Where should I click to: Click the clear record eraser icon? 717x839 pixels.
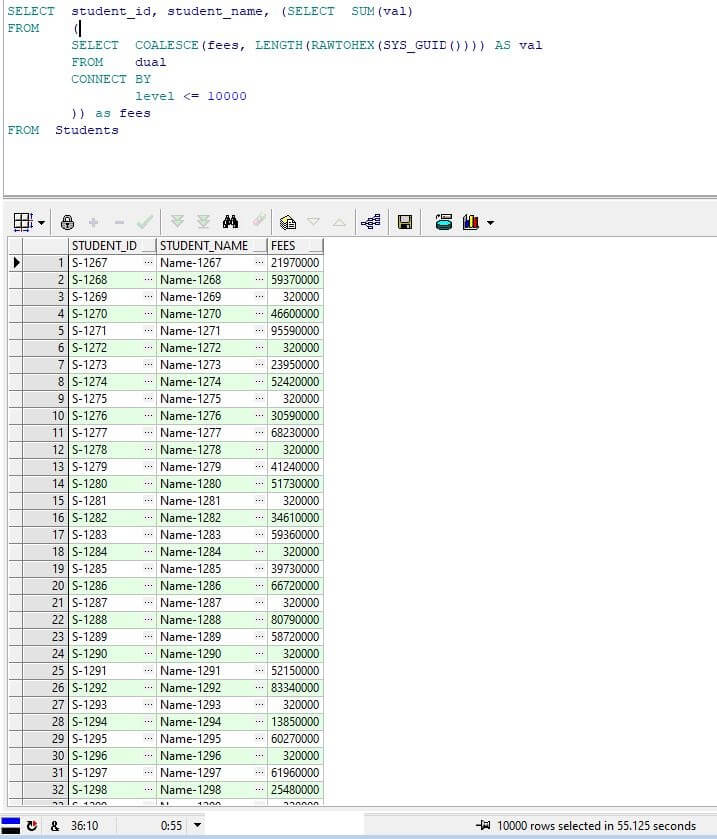click(x=260, y=220)
